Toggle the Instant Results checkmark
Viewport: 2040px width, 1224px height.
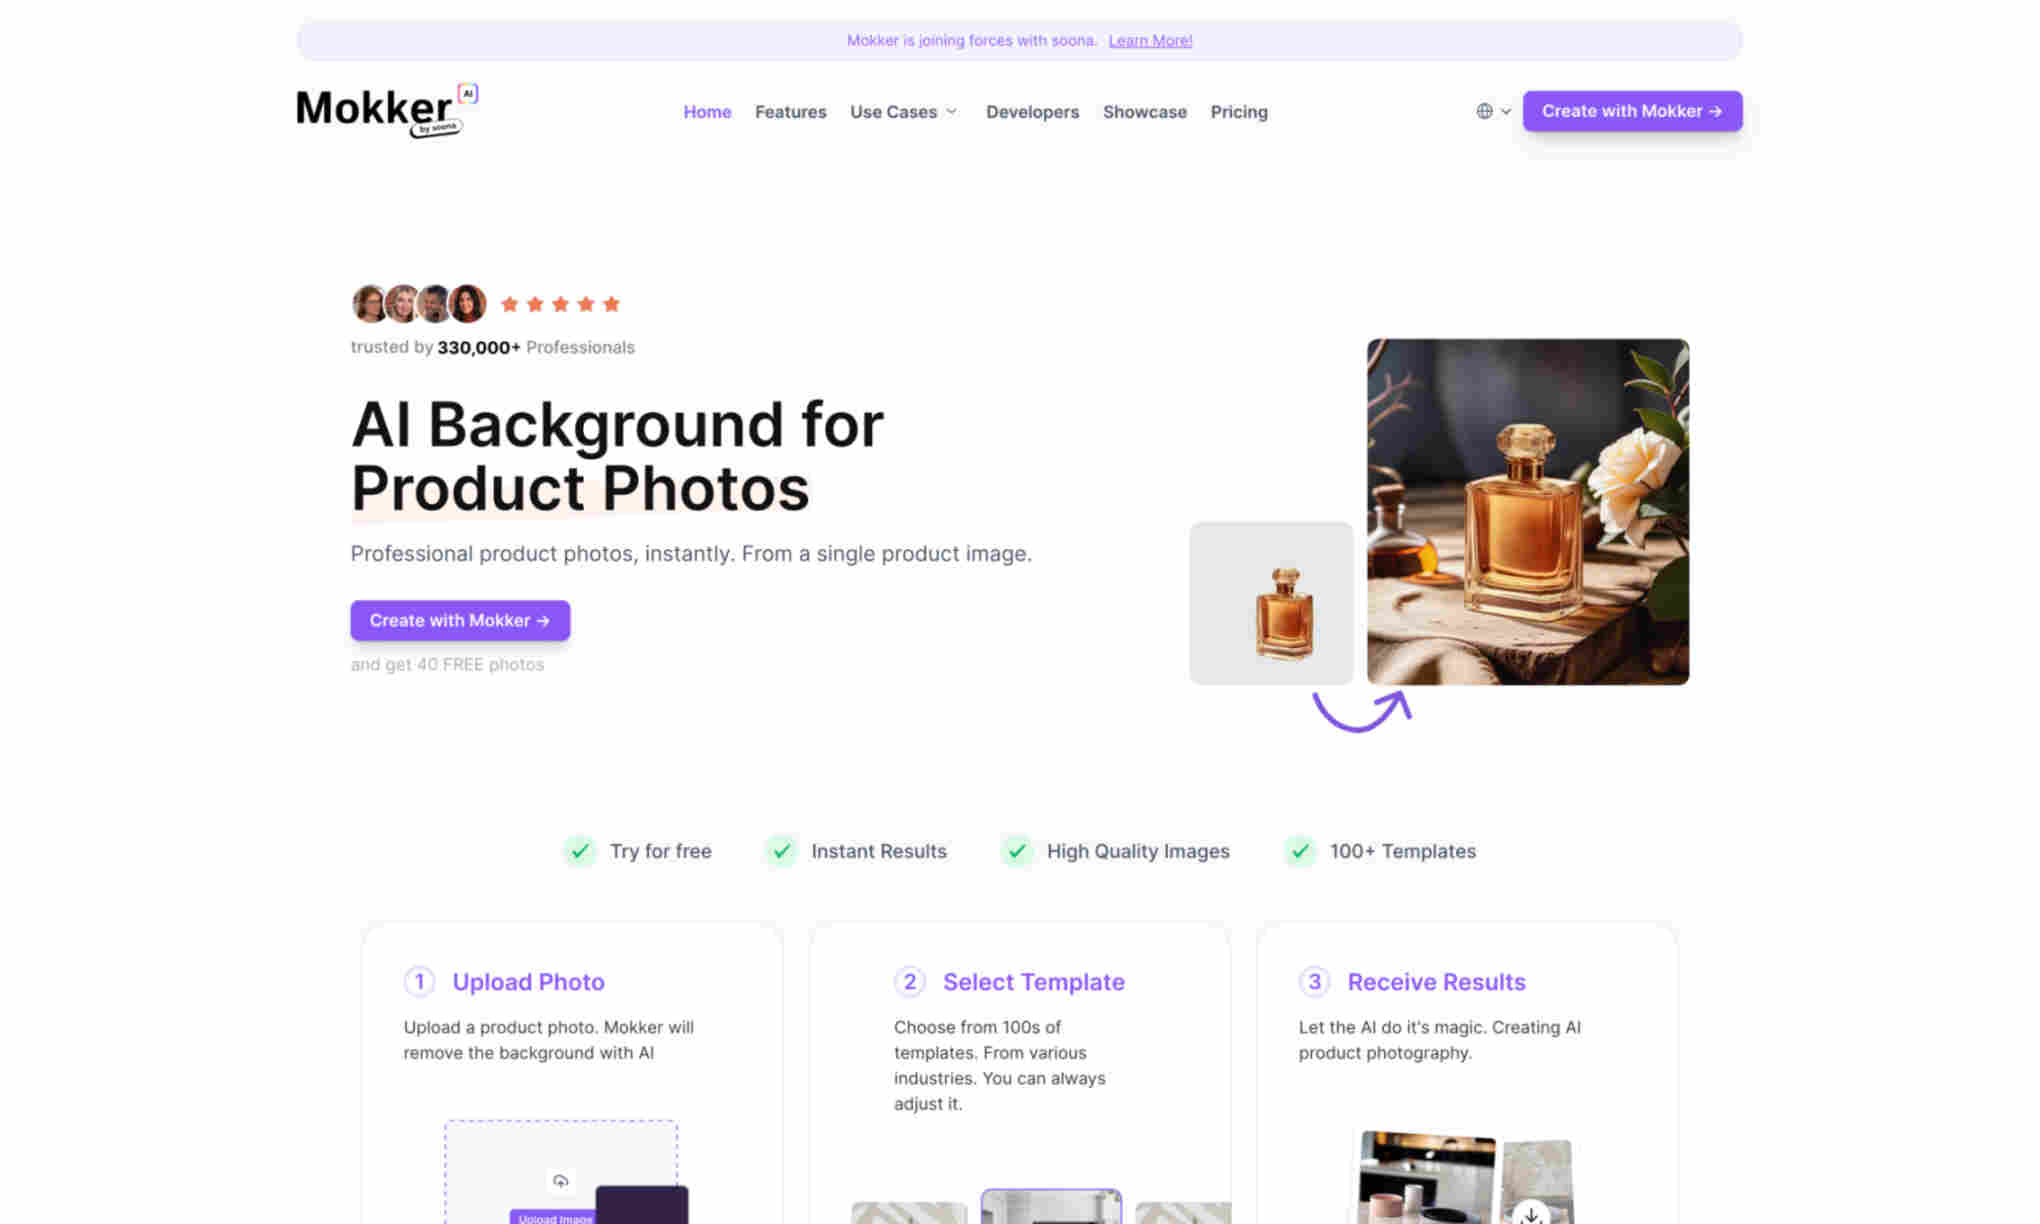point(780,851)
